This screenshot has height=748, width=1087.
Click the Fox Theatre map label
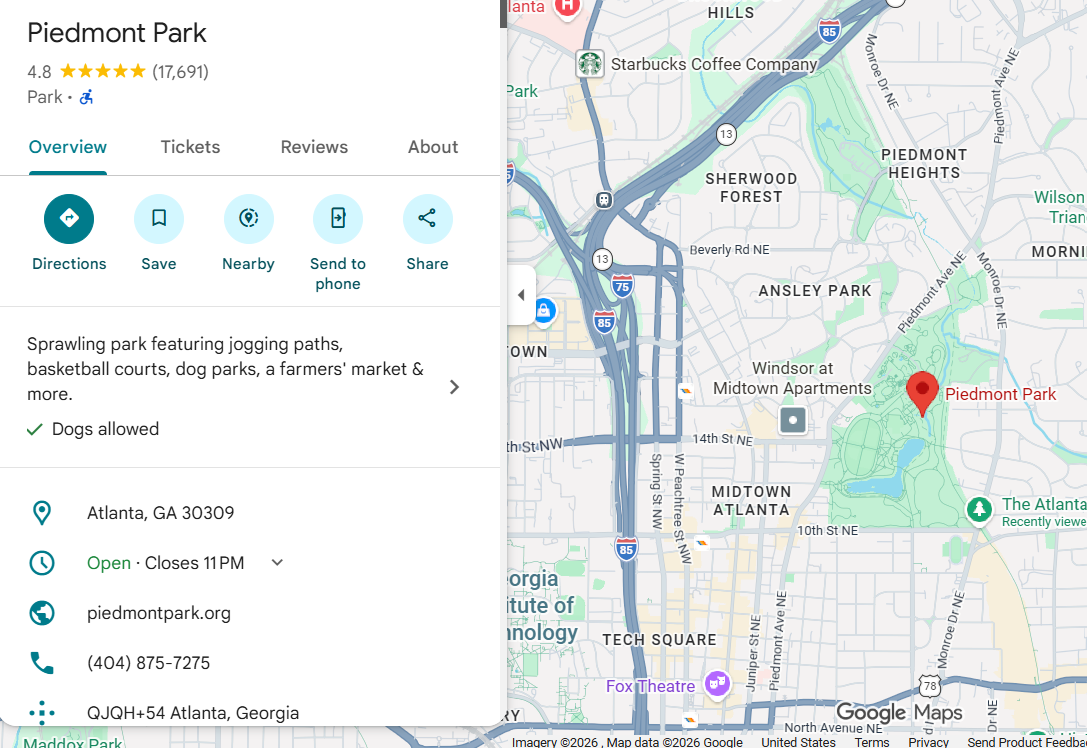[650, 686]
